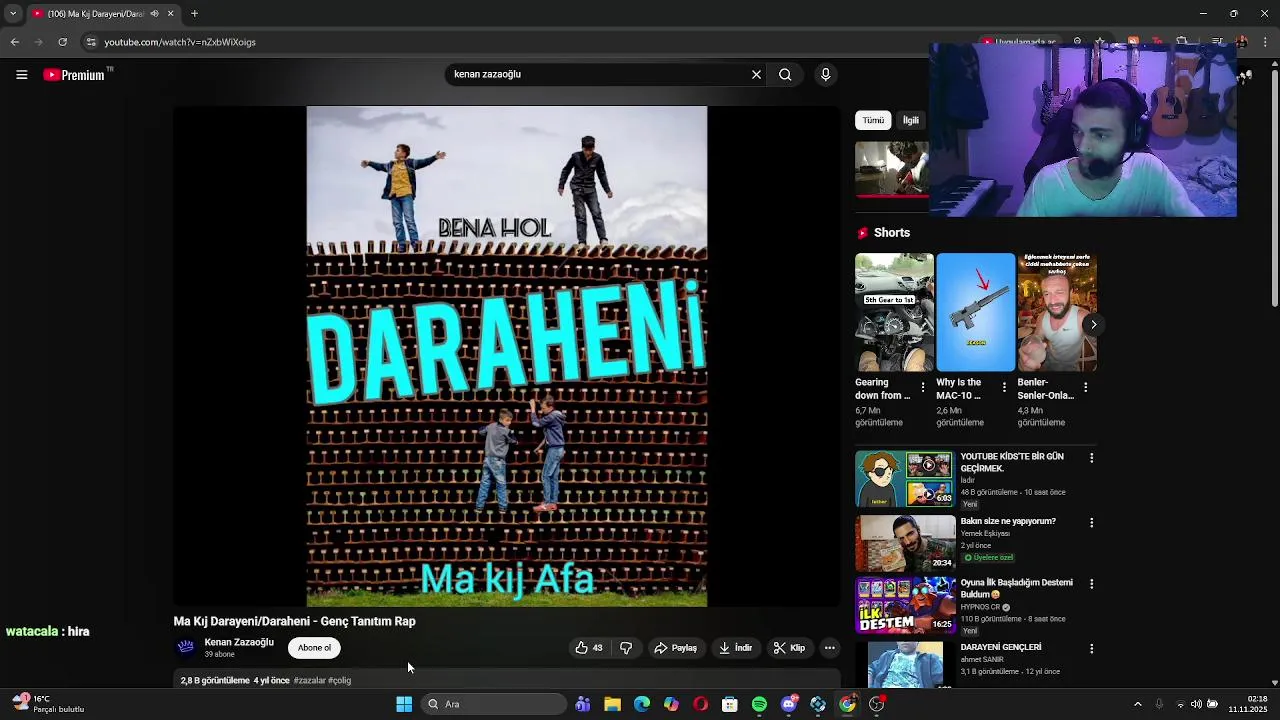Open the weather widget showing 16°C

coord(48,704)
